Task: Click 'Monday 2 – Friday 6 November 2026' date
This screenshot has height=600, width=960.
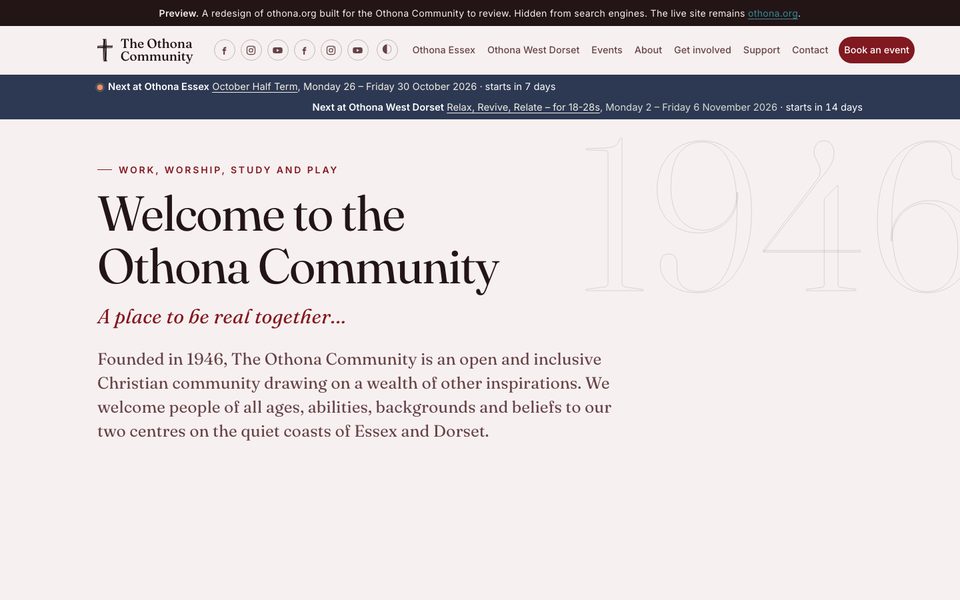Action: pos(691,107)
